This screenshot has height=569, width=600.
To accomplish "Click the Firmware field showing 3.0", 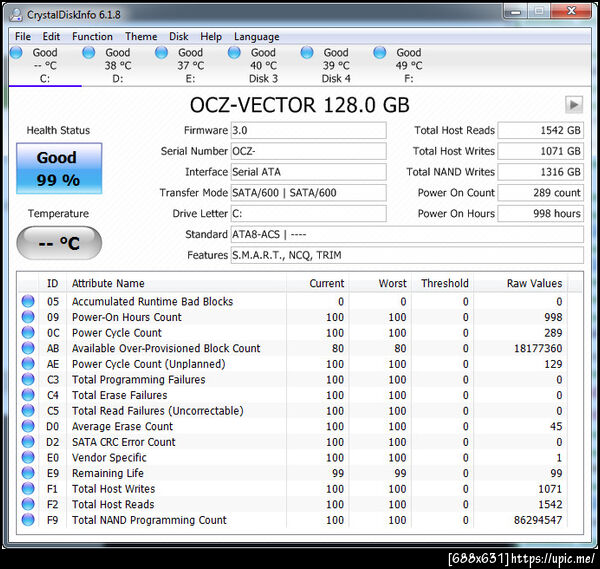I will tap(308, 130).
